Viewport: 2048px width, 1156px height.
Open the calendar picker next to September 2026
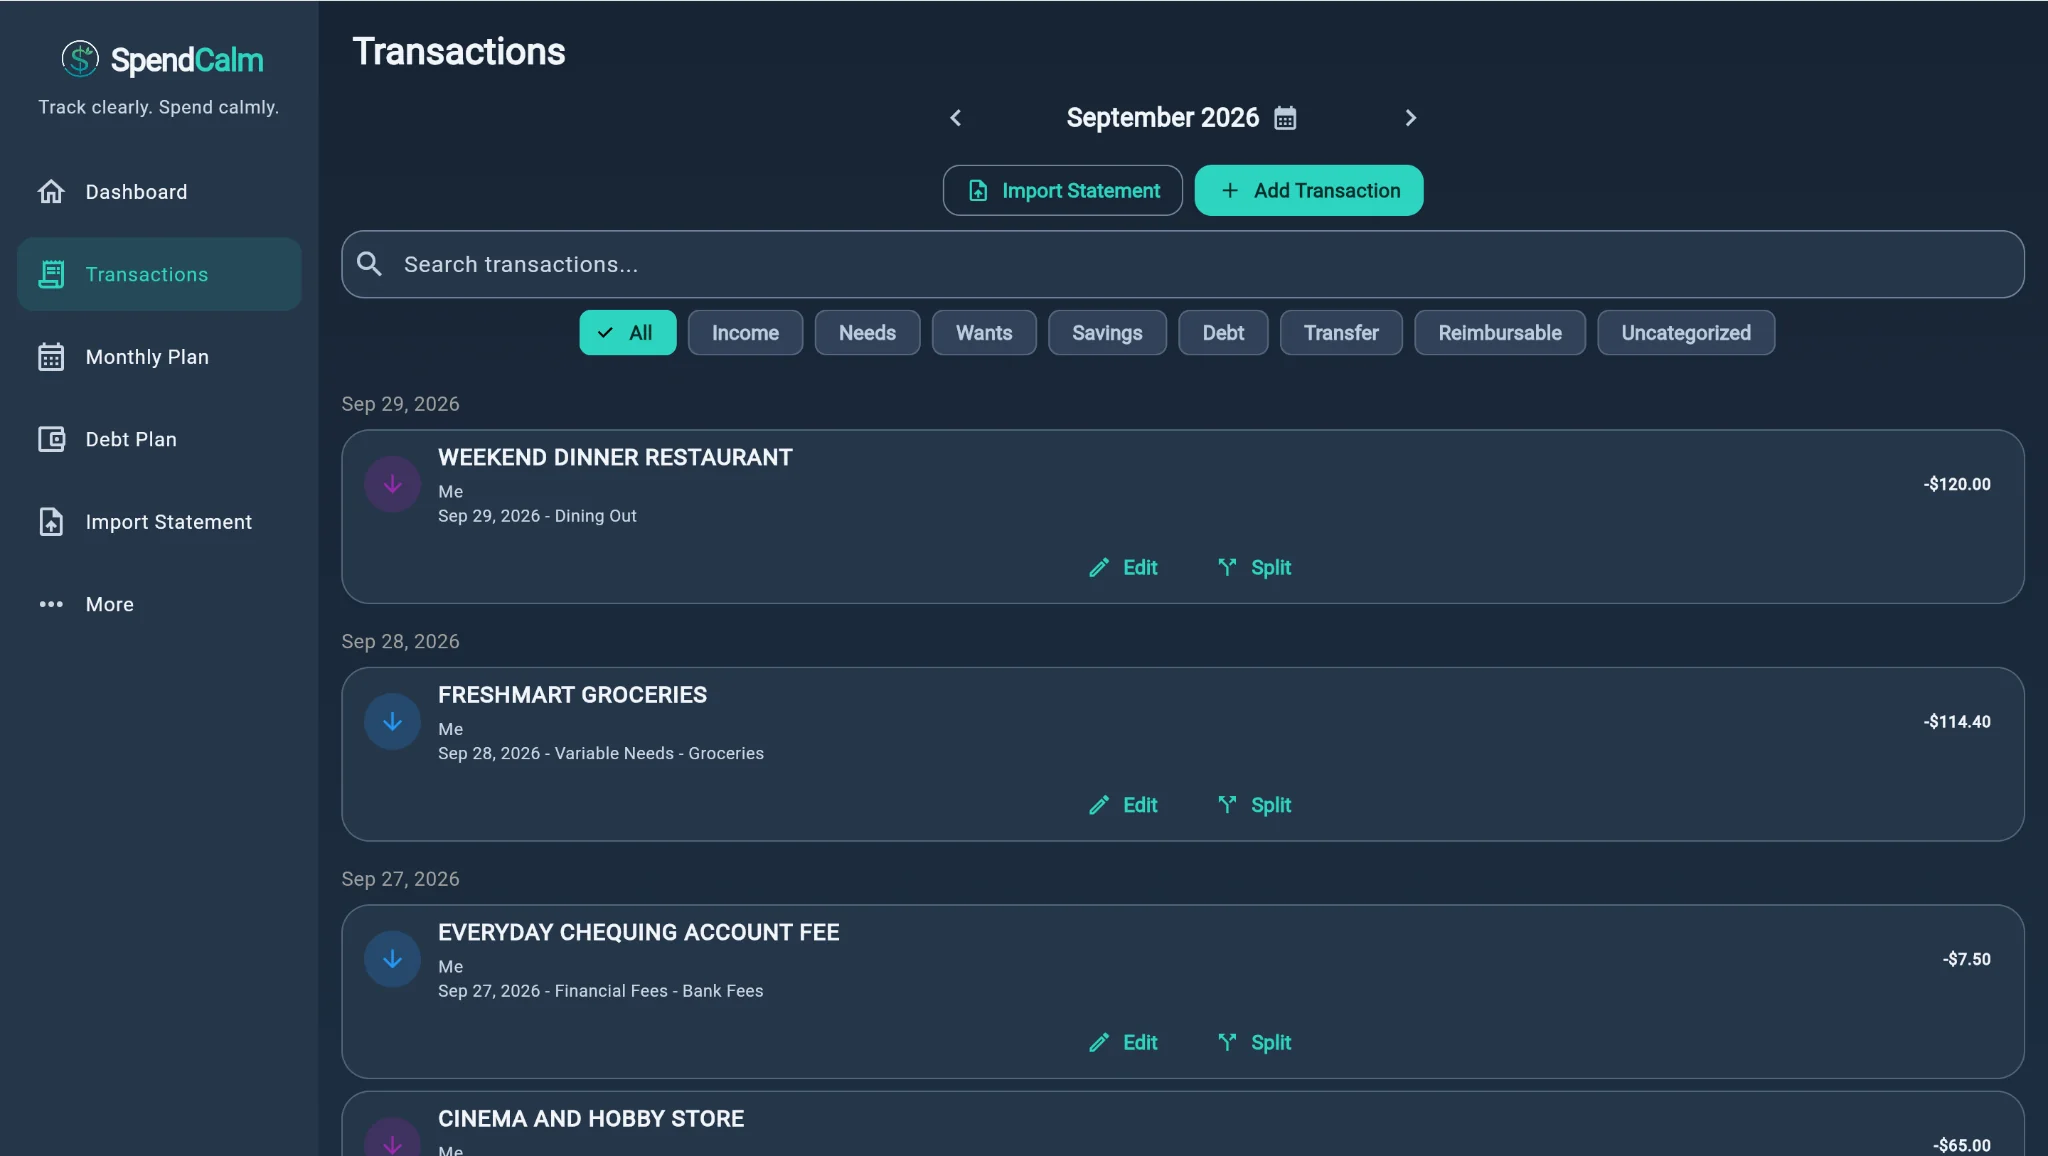[1285, 118]
